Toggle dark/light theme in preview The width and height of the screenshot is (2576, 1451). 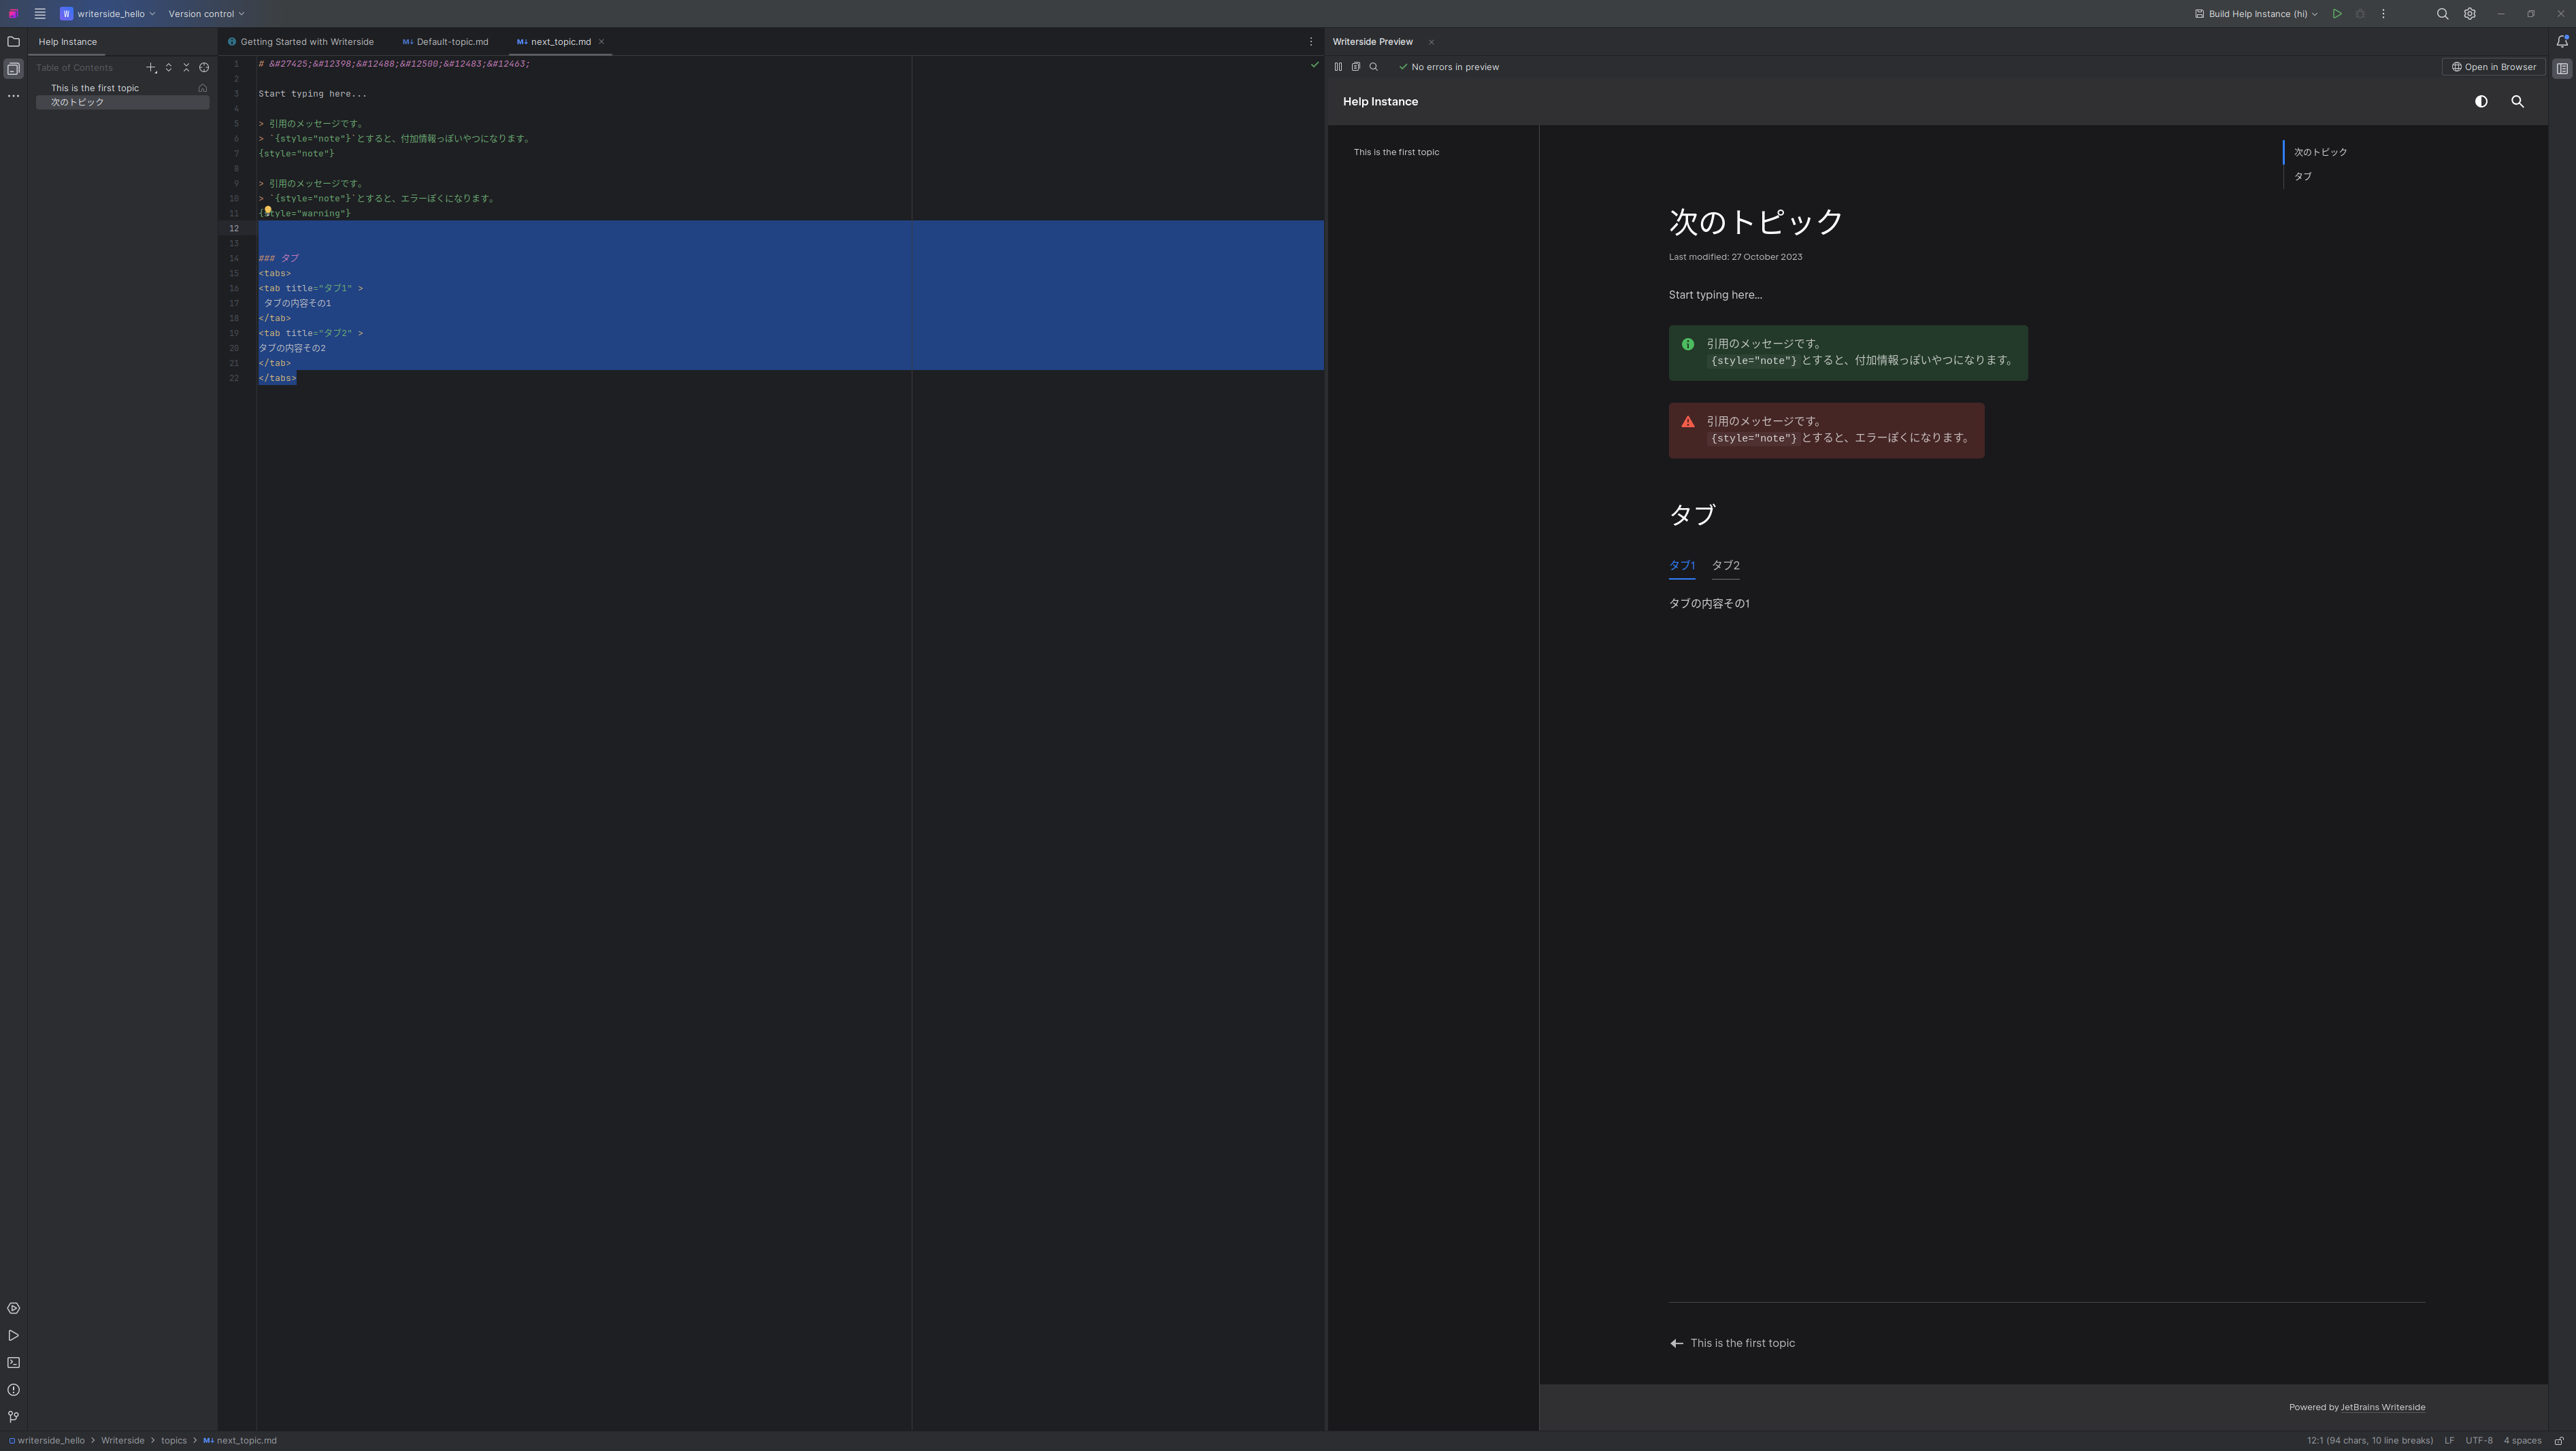2481,102
